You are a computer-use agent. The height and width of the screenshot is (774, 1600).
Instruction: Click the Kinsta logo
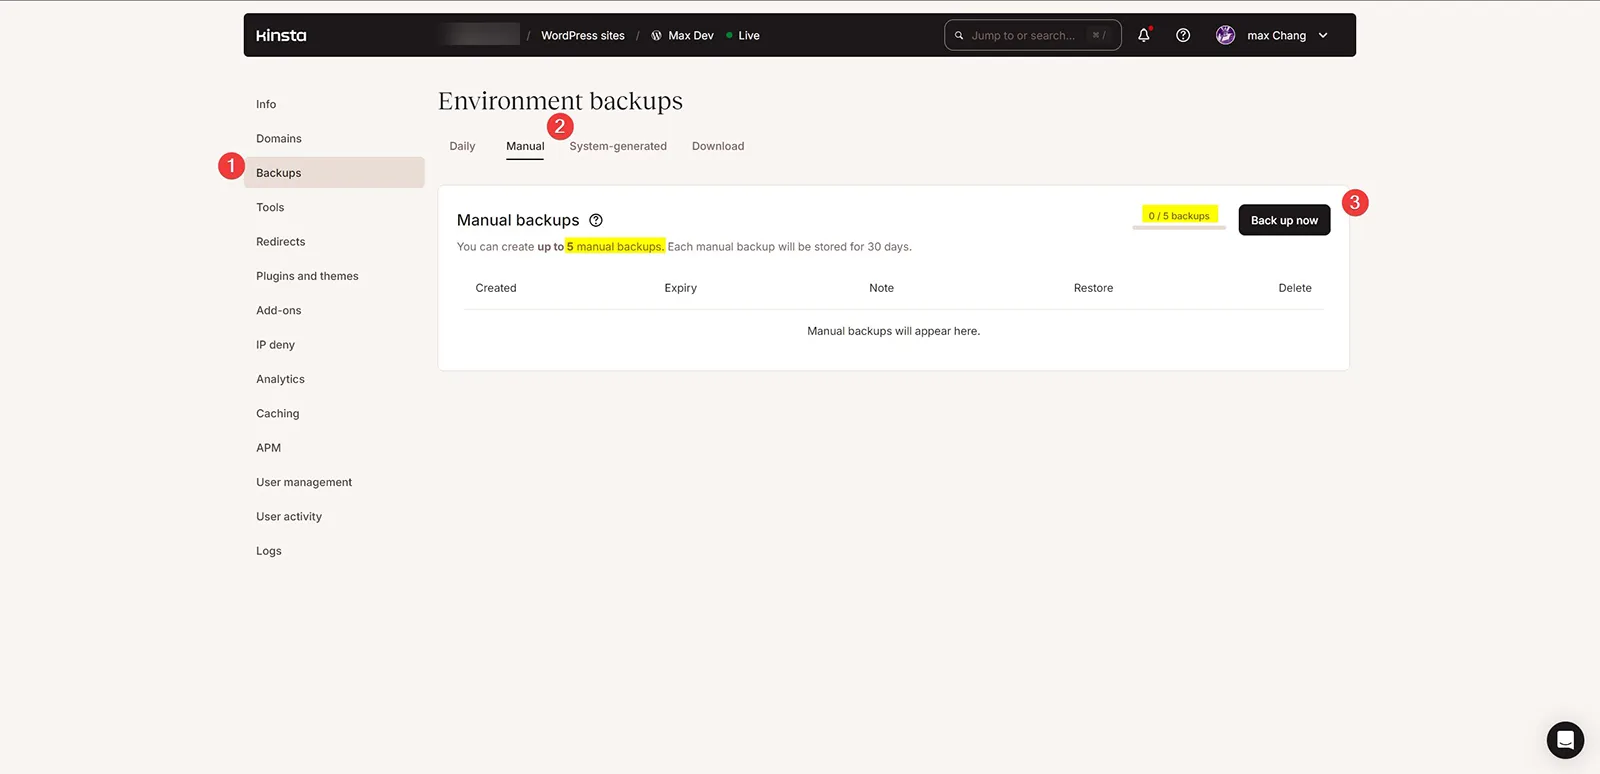tap(281, 35)
